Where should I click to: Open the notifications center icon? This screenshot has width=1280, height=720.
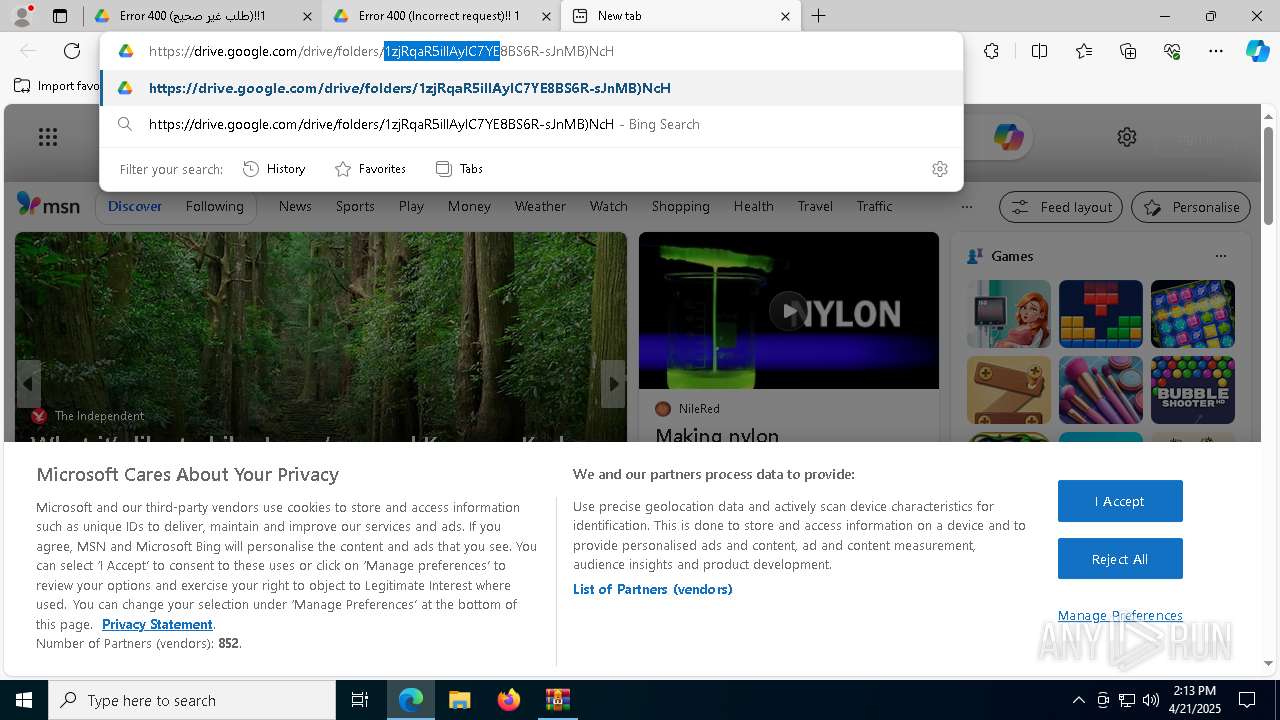(1247, 700)
